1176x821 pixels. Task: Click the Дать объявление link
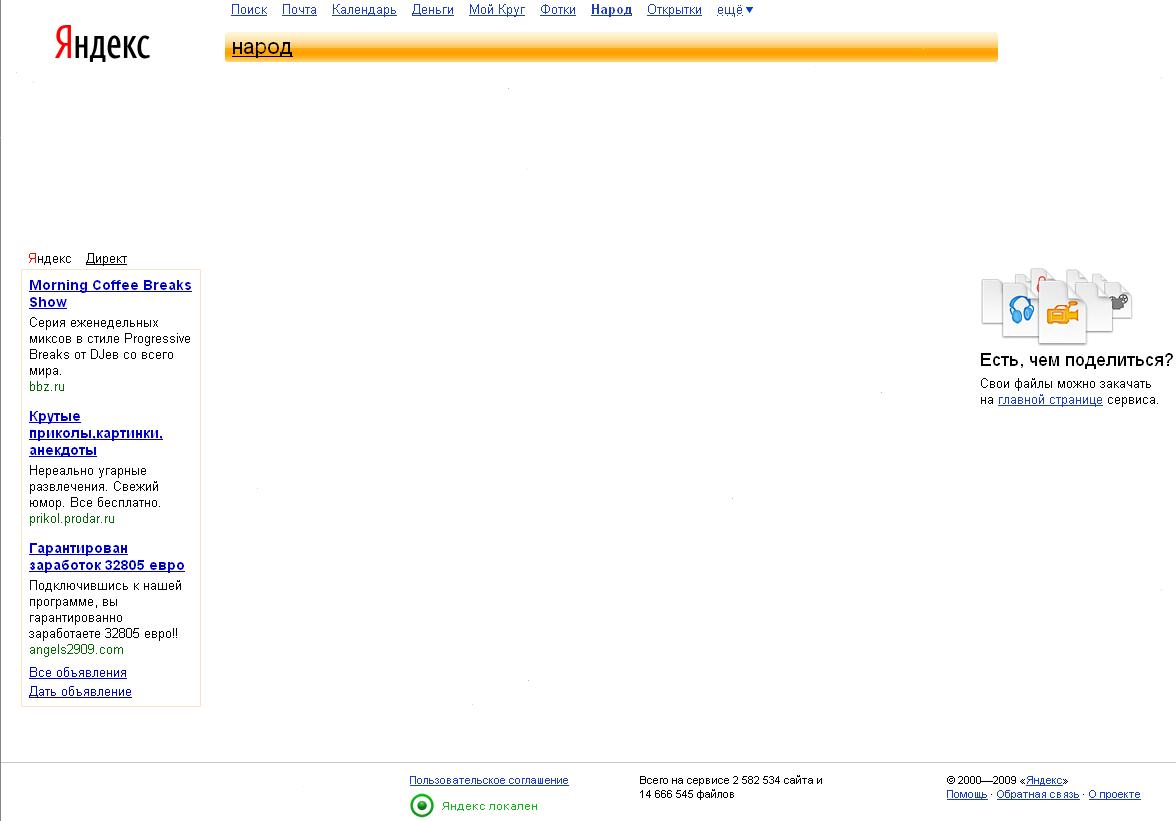[80, 691]
